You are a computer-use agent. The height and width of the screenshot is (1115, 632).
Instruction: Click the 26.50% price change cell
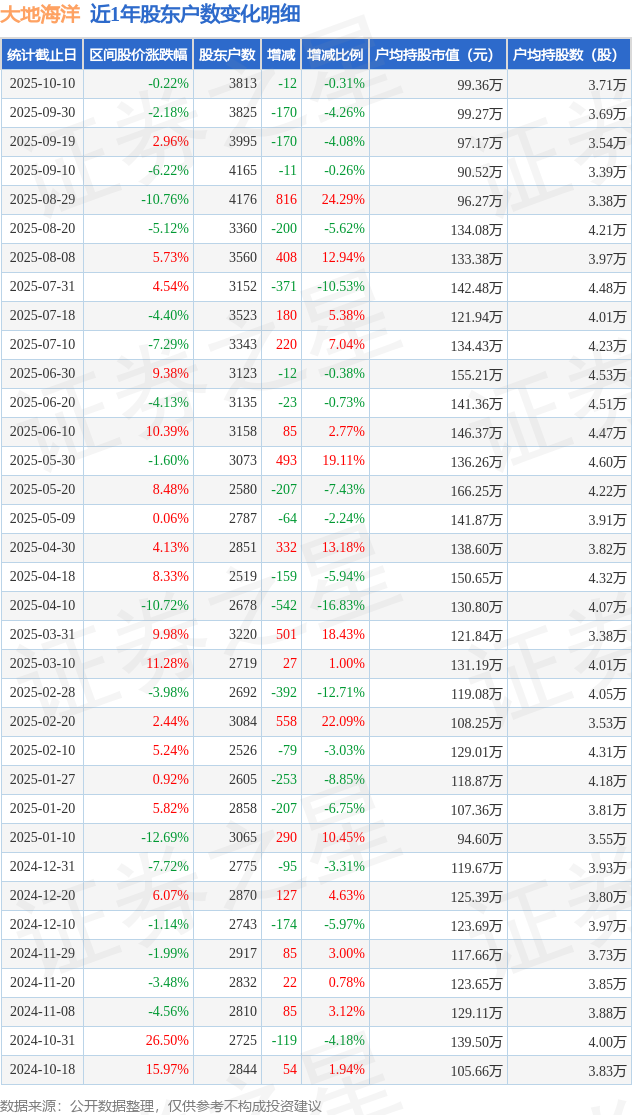[x=166, y=1041]
